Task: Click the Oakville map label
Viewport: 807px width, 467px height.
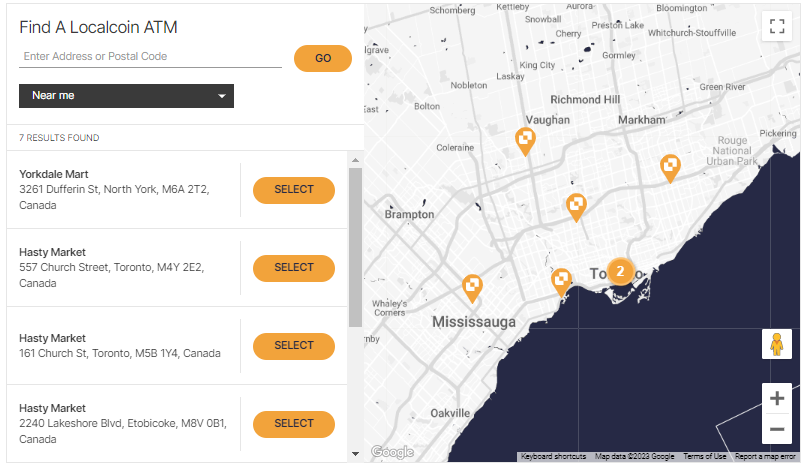Action: tap(450, 413)
